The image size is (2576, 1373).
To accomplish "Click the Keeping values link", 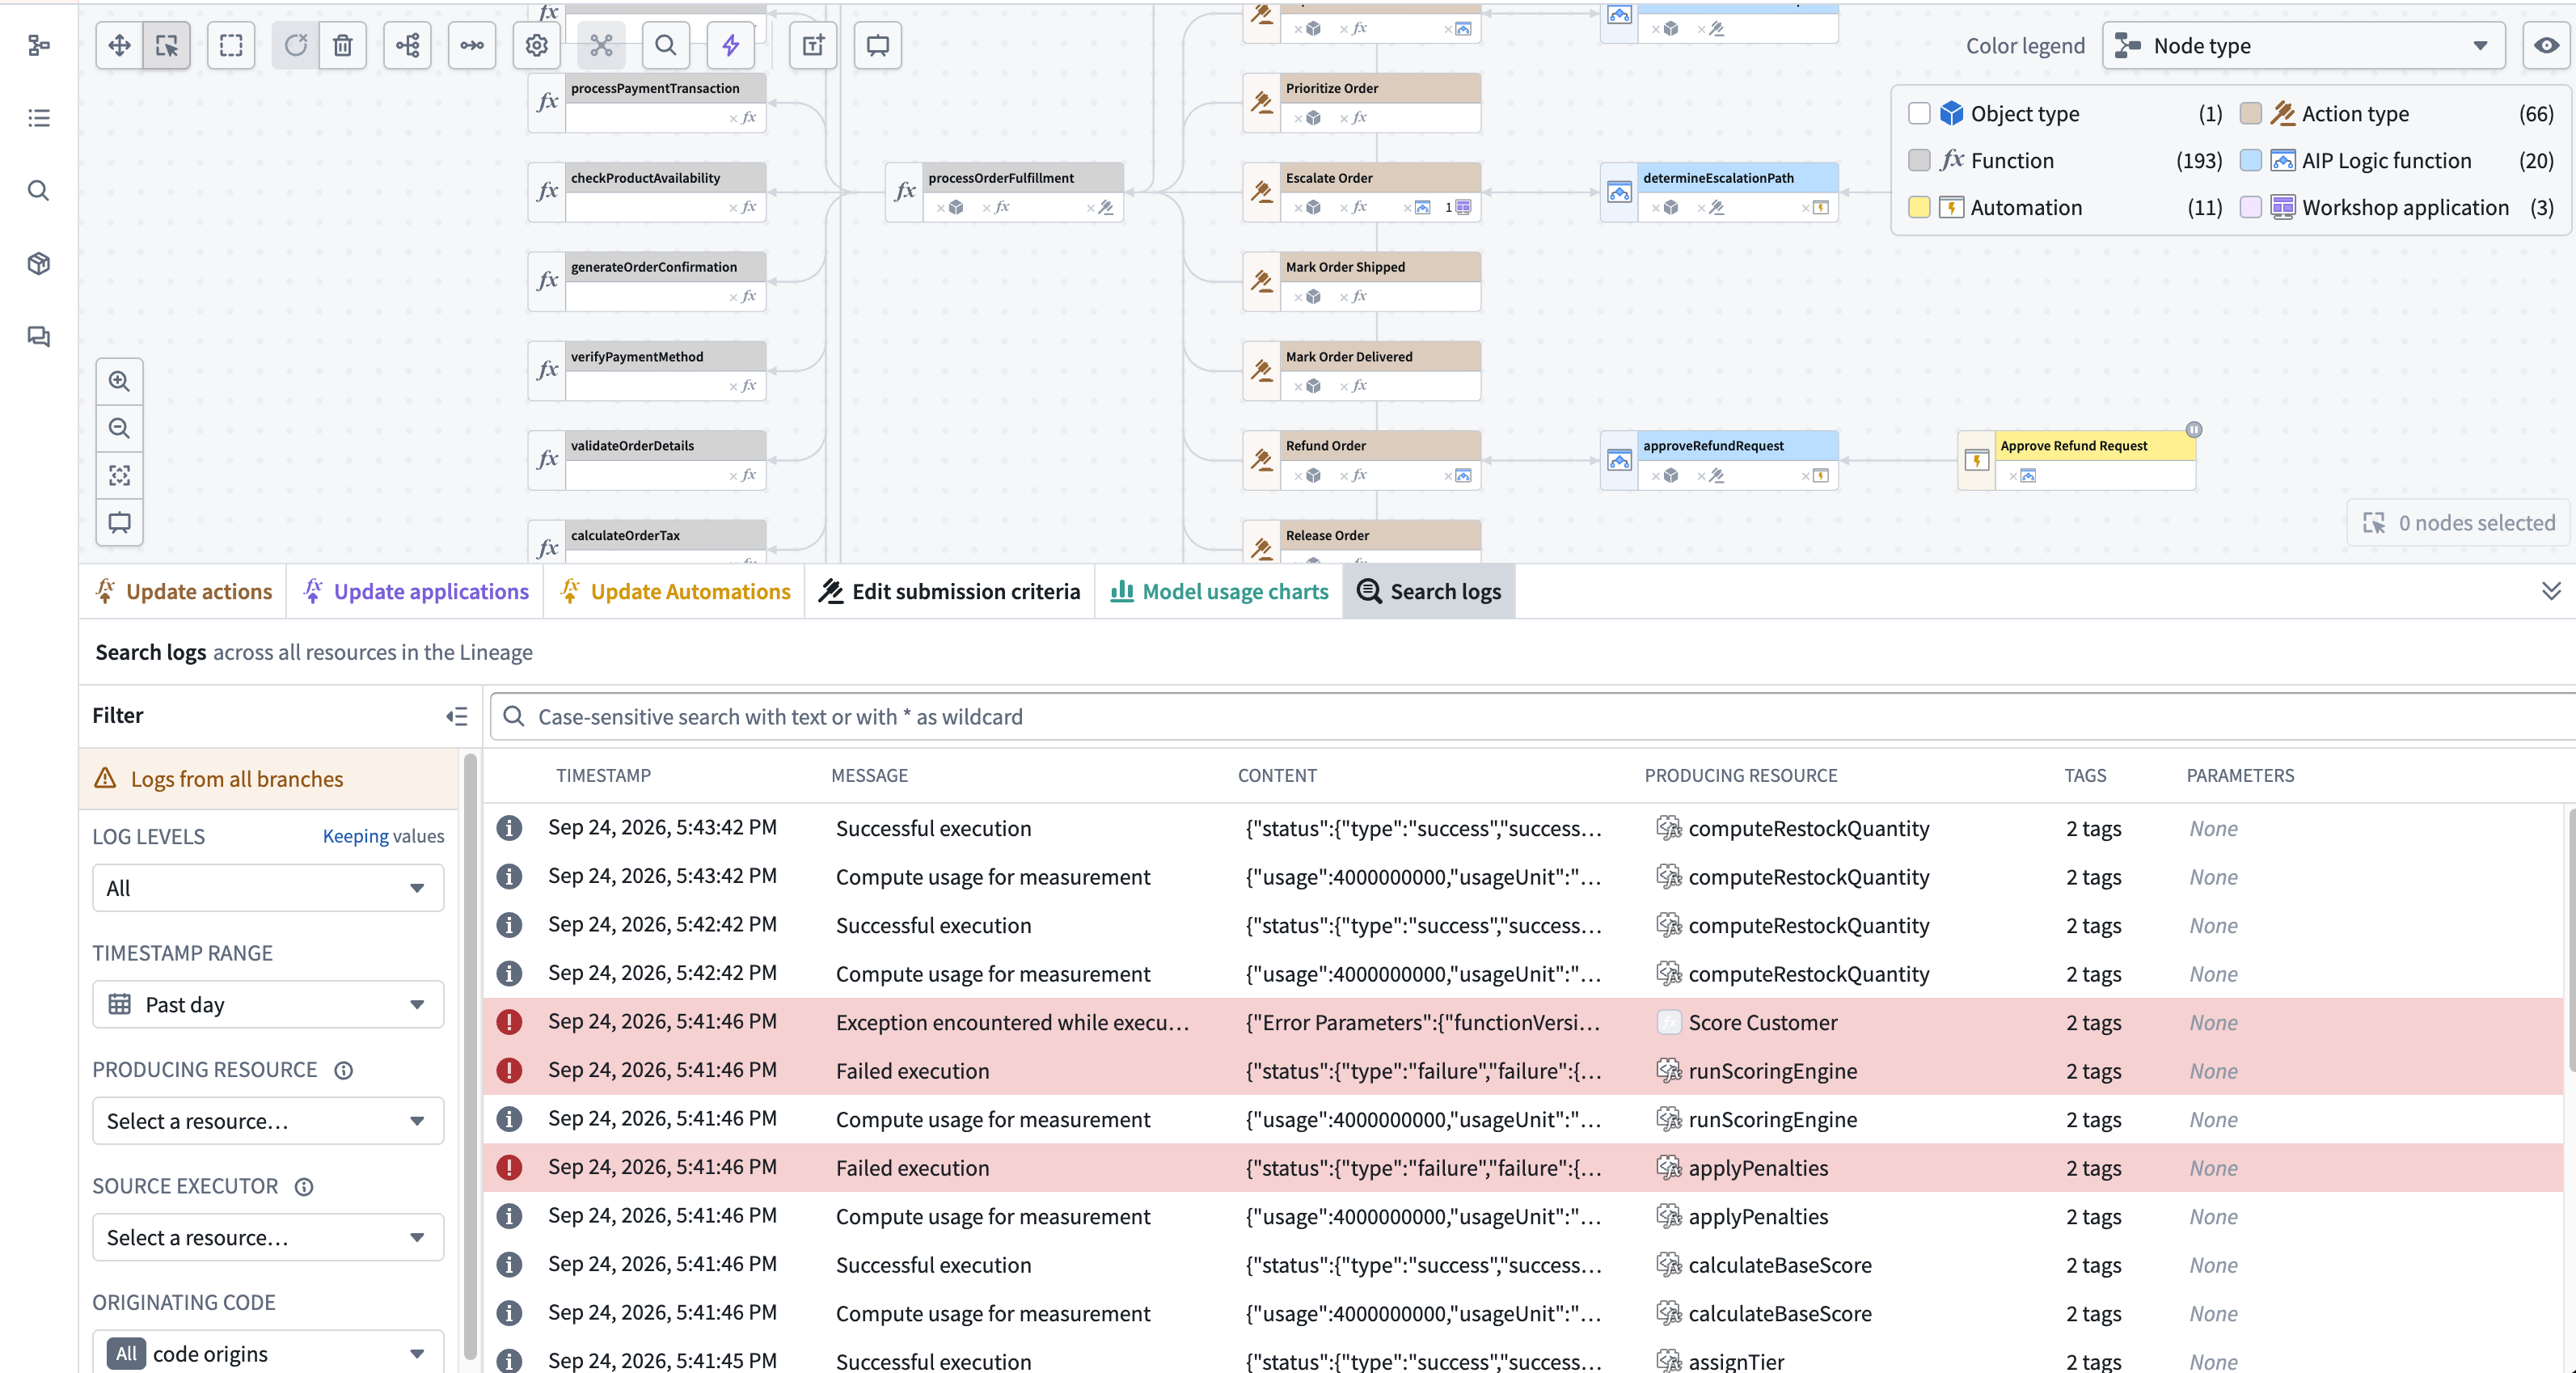I will tap(383, 836).
